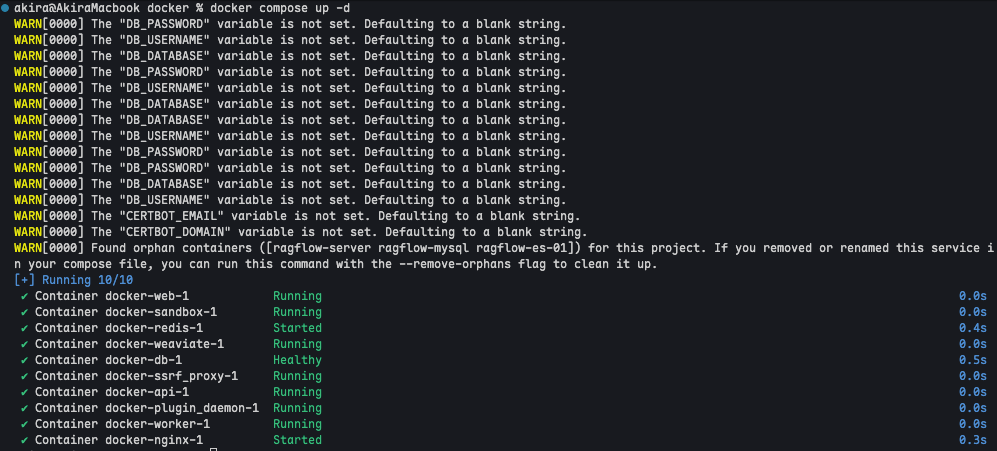Click the "Started" status for docker-redis-1
This screenshot has height=451, width=997.
(297, 328)
